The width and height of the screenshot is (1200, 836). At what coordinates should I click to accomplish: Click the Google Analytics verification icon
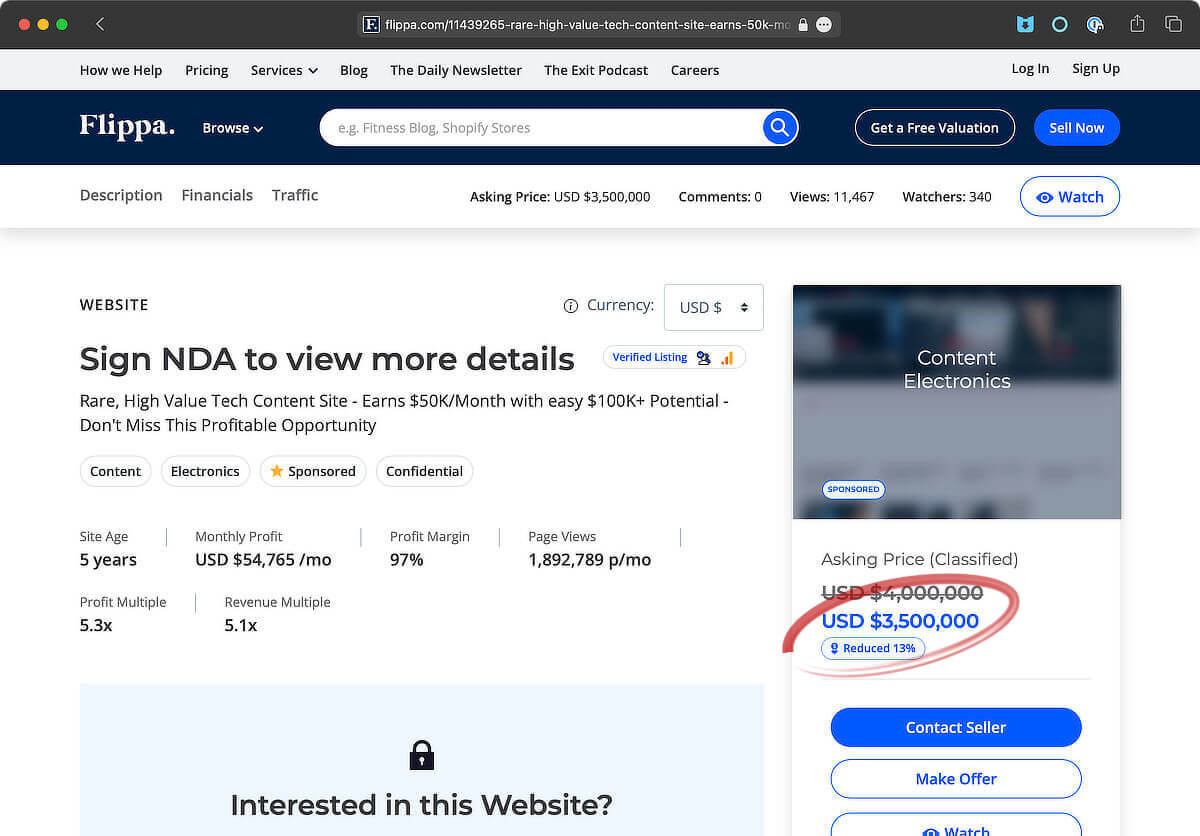tap(727, 358)
